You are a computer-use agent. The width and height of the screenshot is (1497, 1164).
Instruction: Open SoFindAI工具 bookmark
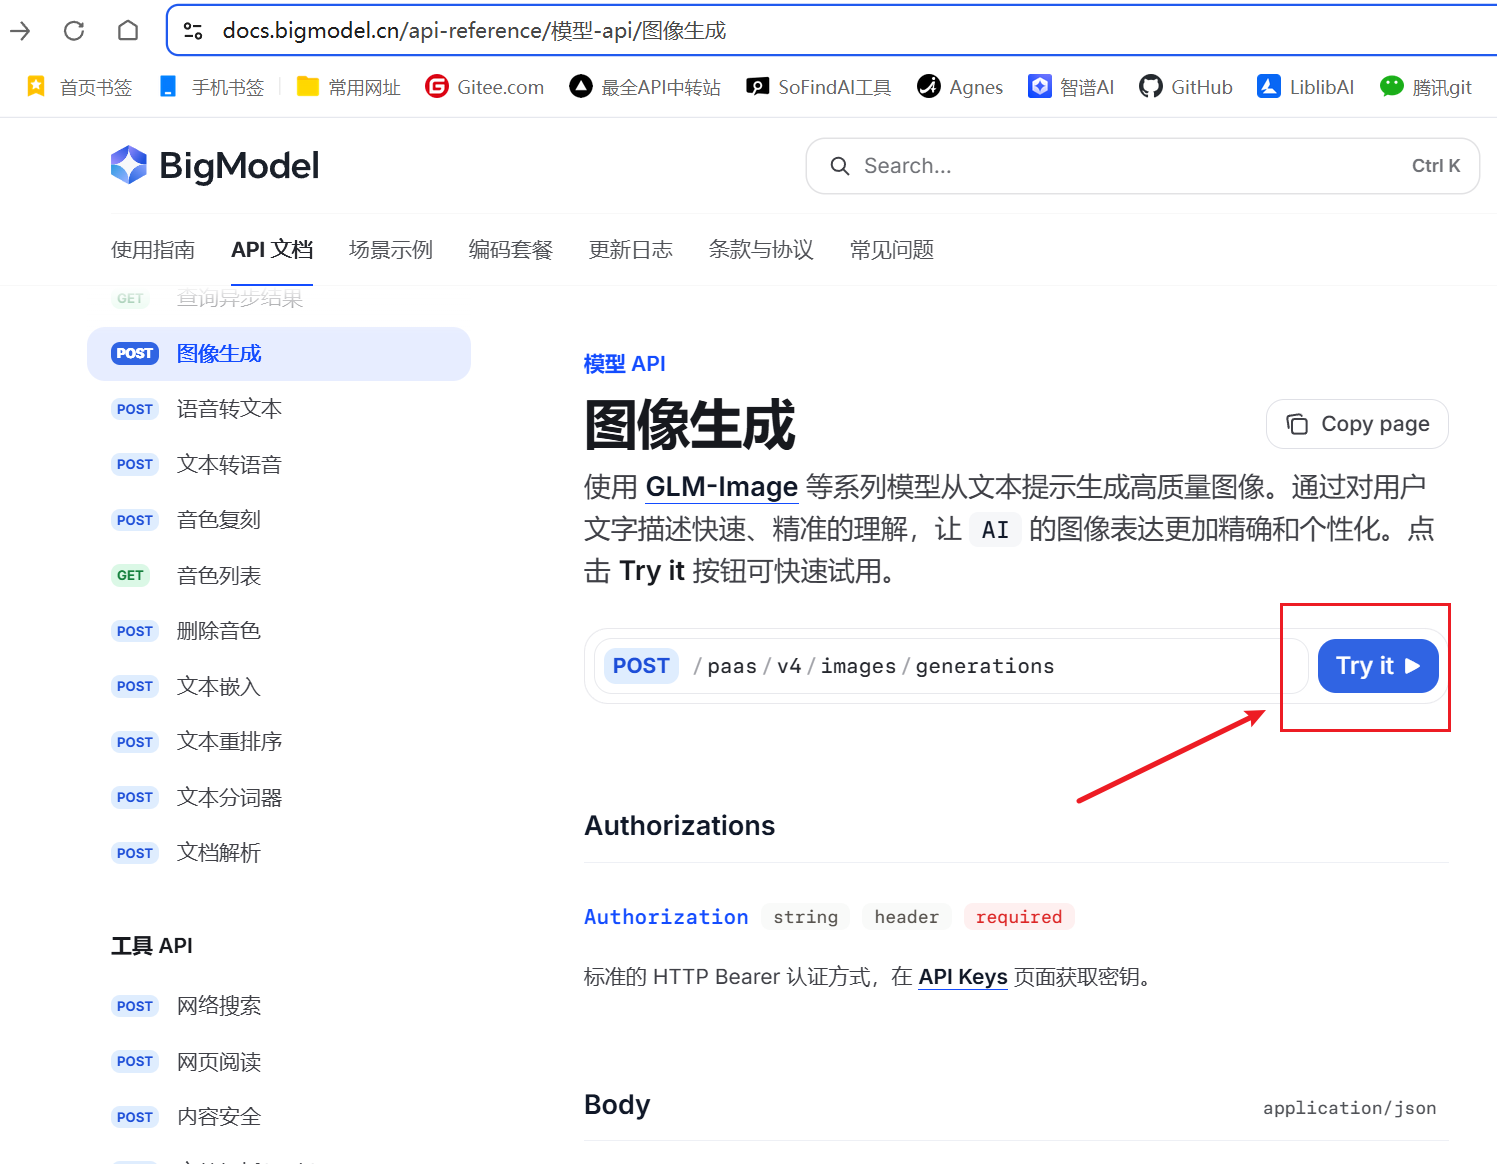pyautogui.click(x=819, y=87)
